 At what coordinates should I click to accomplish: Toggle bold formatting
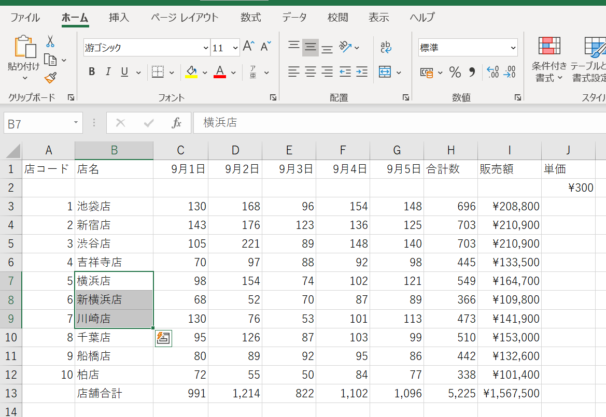pyautogui.click(x=92, y=71)
